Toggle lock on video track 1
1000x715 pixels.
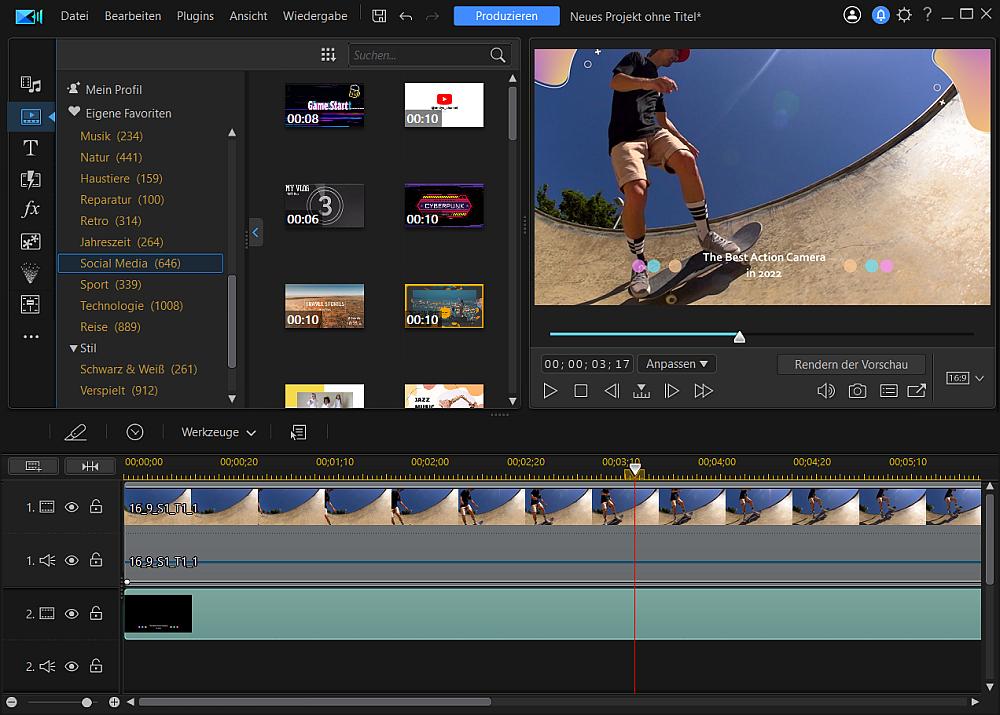(x=96, y=506)
